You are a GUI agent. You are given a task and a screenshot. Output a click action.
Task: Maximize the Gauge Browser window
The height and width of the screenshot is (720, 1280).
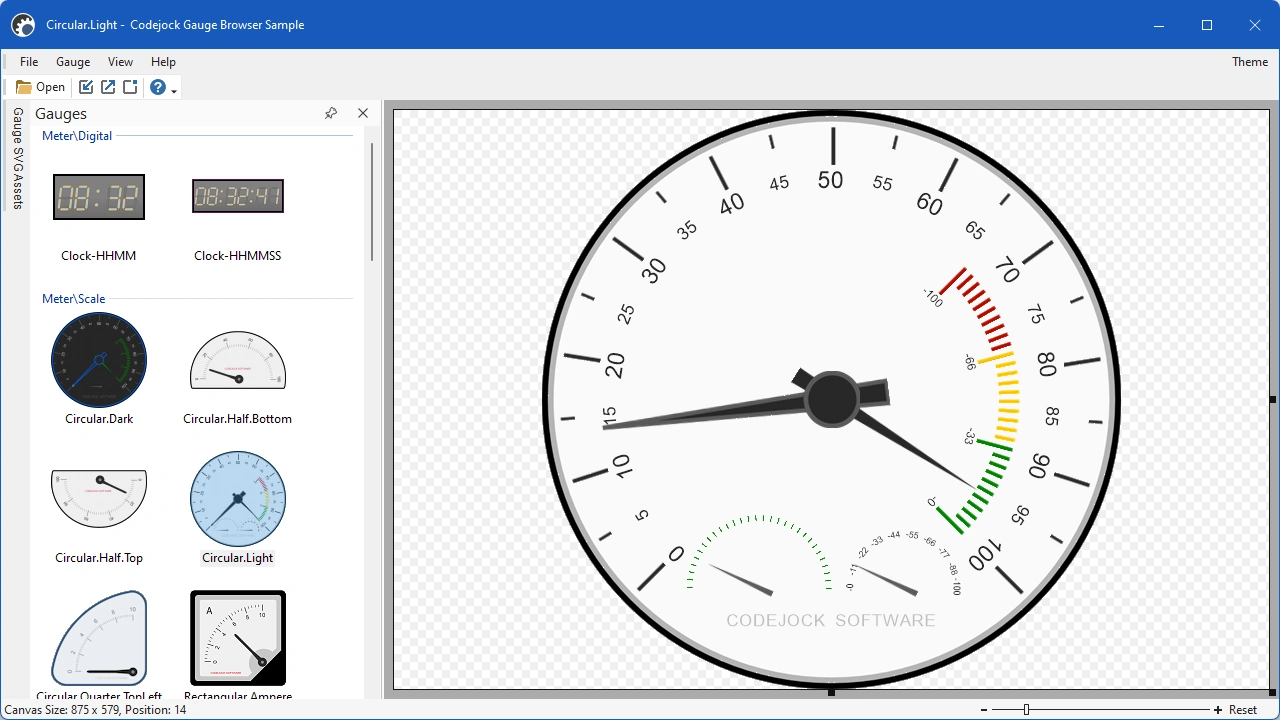pyautogui.click(x=1207, y=25)
